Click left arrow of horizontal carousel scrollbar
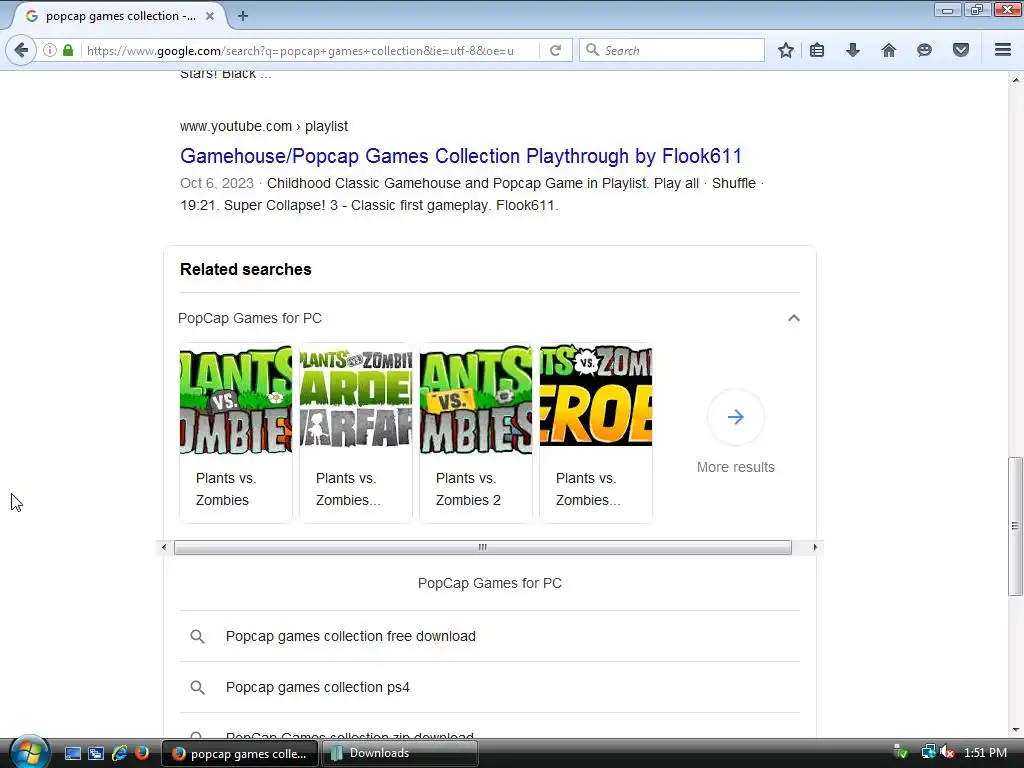The image size is (1024, 768). (164, 547)
